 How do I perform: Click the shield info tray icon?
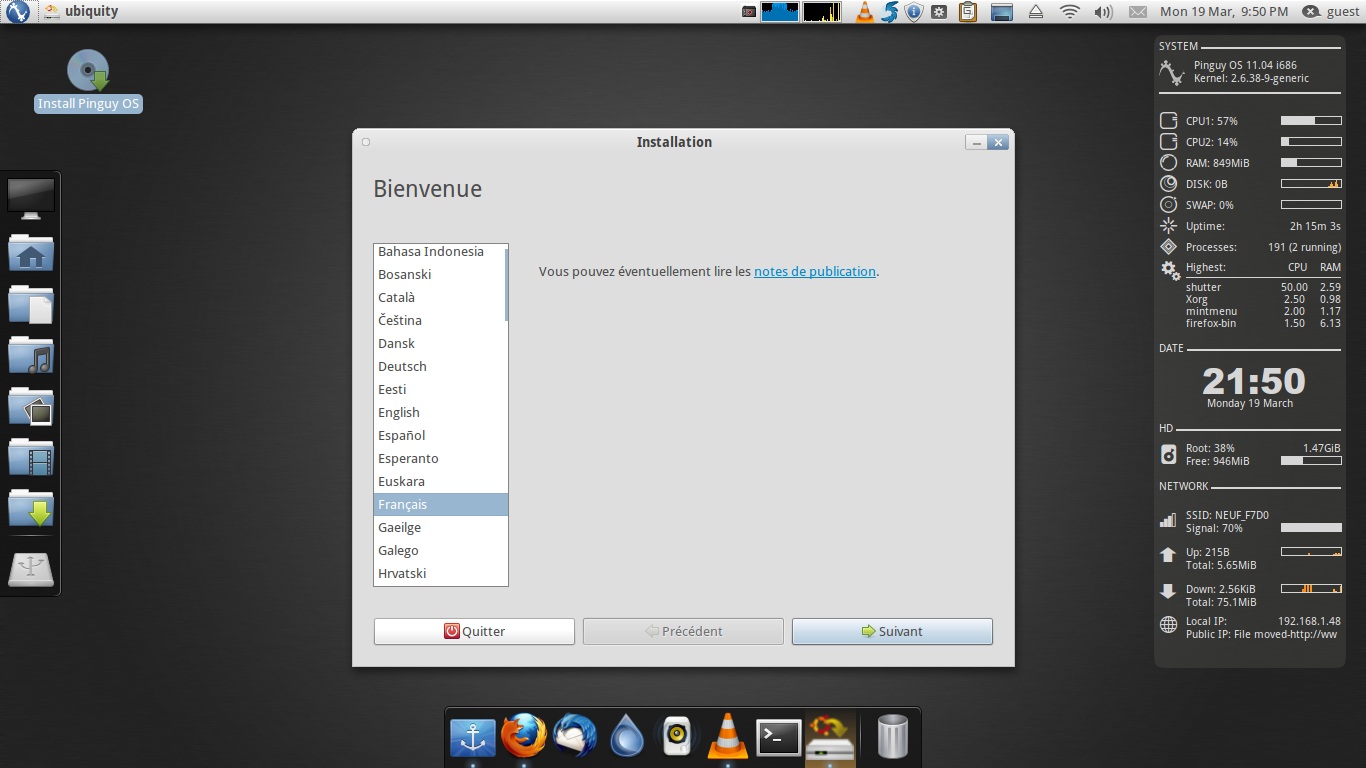pyautogui.click(x=914, y=12)
